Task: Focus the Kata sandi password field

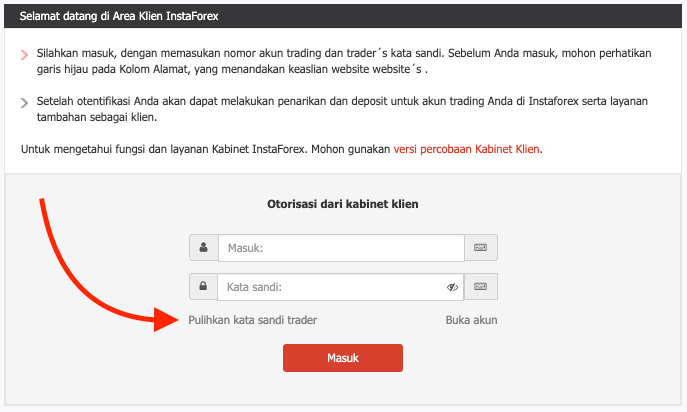Action: pyautogui.click(x=330, y=287)
